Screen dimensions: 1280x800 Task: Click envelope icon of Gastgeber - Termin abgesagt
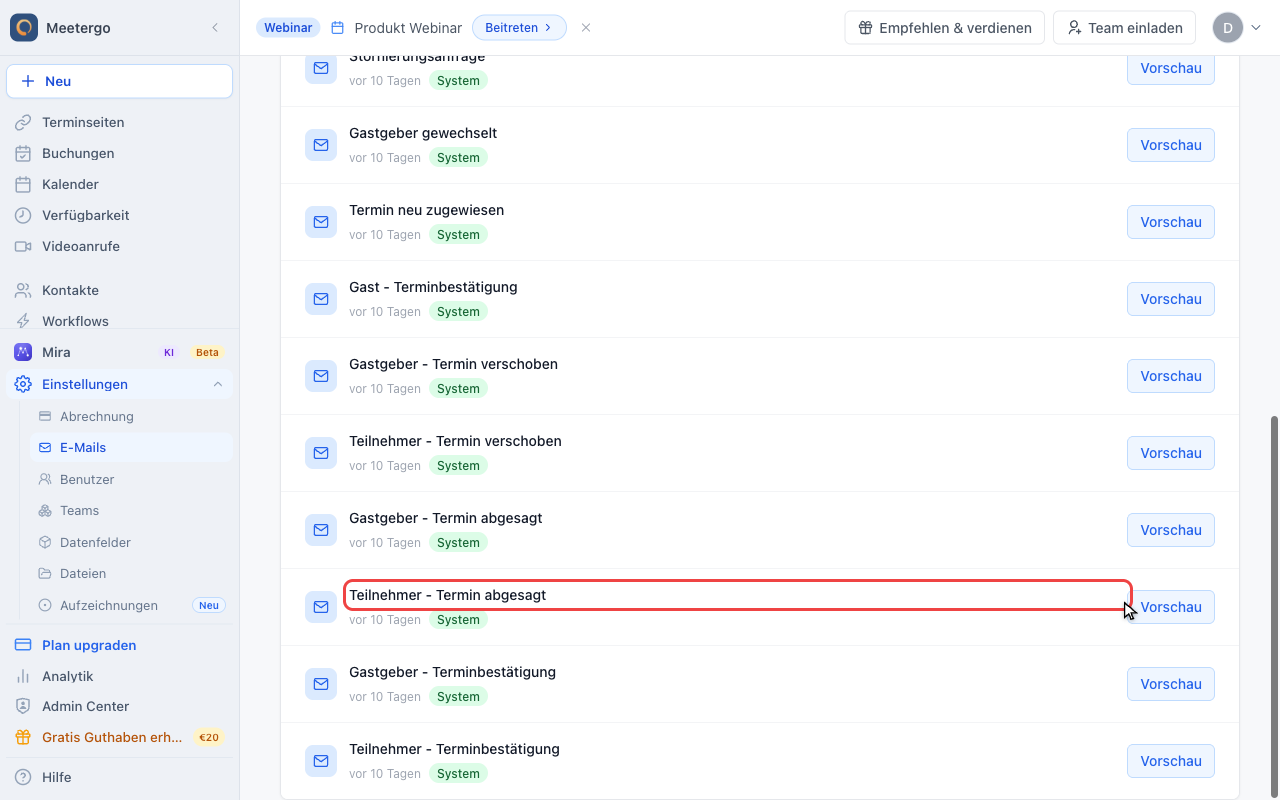(x=321, y=530)
